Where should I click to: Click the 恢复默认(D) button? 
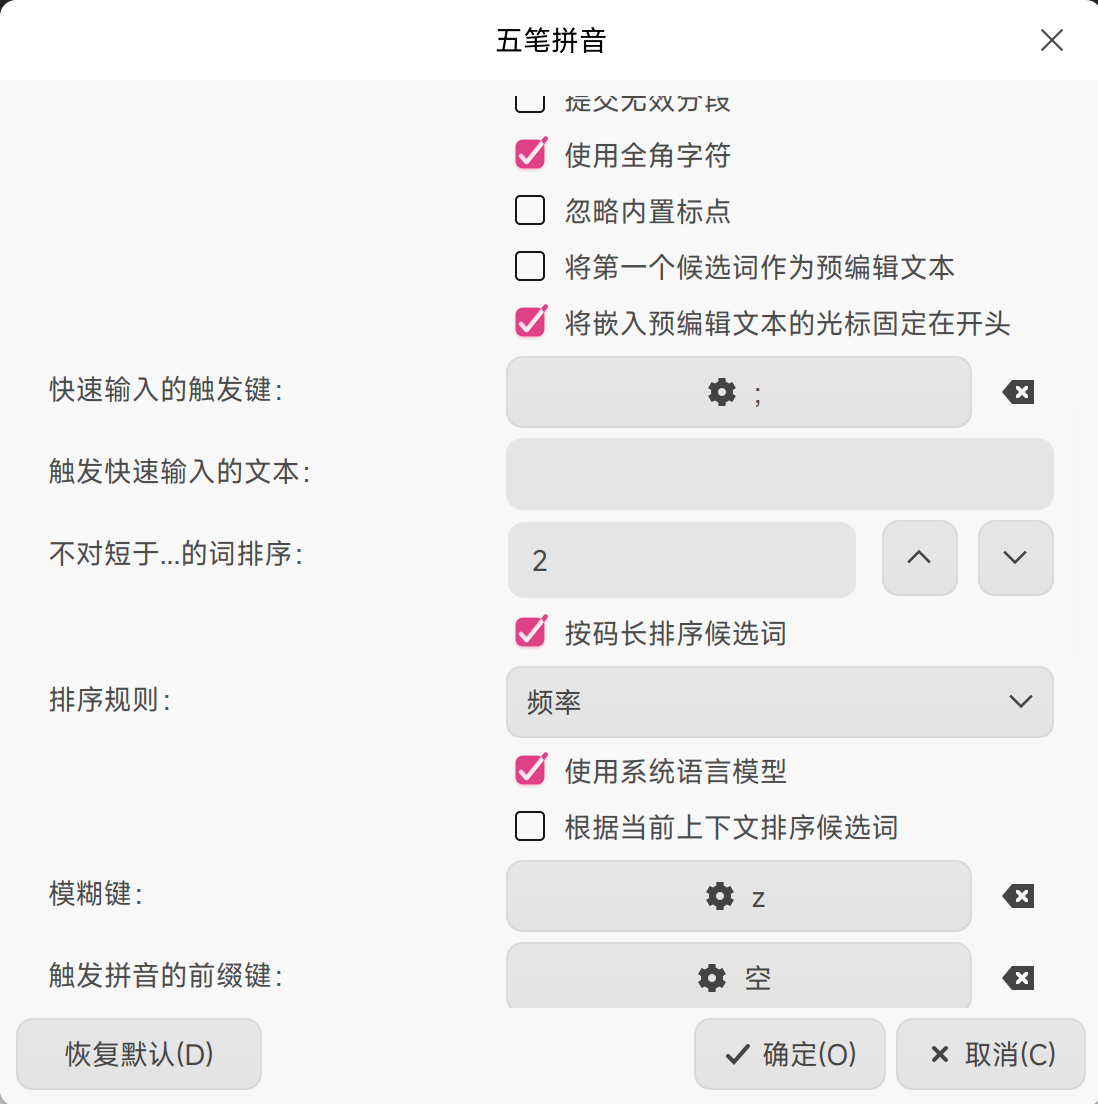139,1054
